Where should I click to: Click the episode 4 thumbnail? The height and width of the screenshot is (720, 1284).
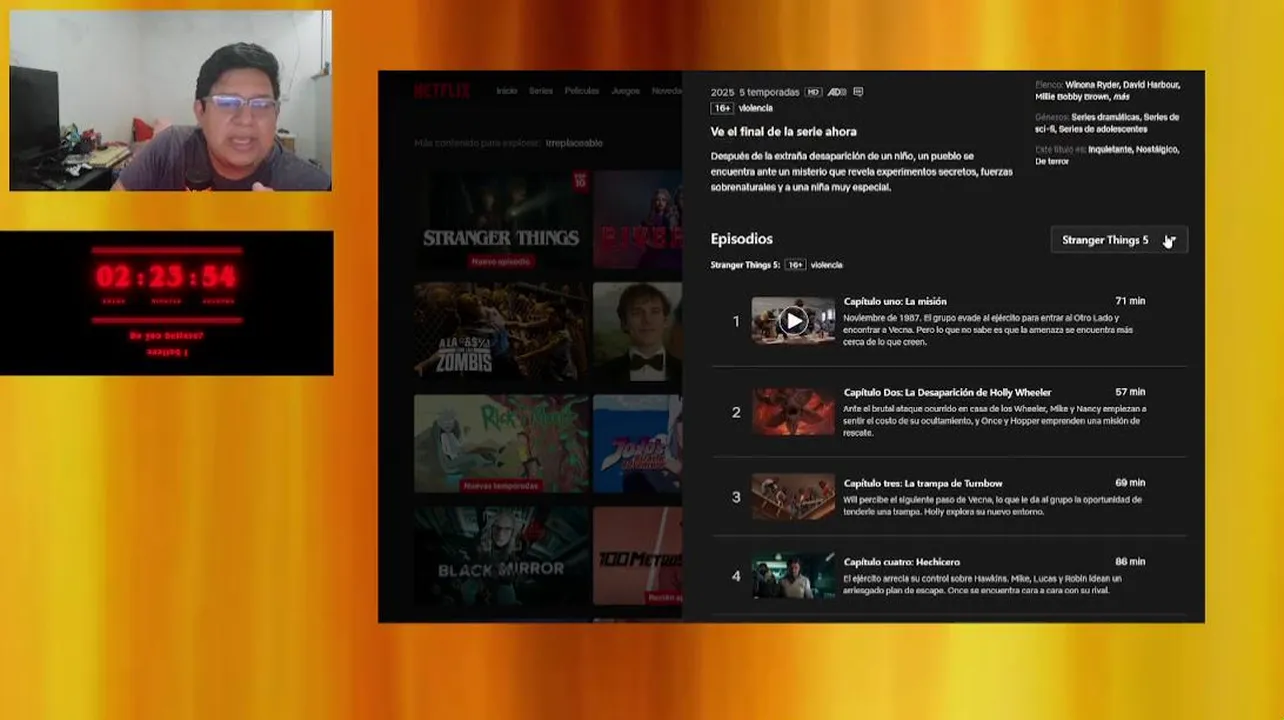click(793, 576)
